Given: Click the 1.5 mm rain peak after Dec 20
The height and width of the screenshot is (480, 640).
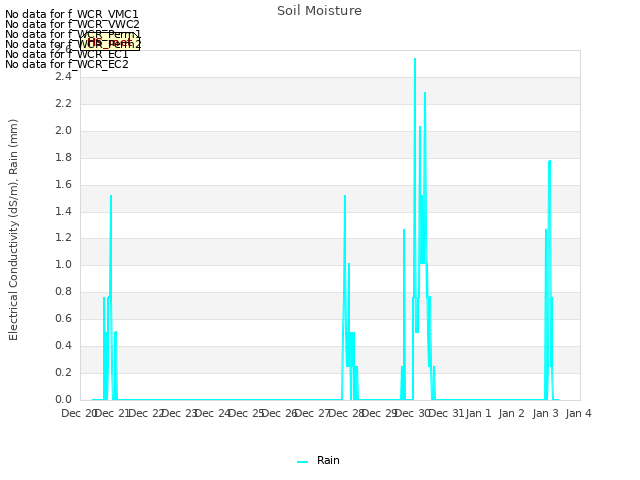Looking at the screenshot, I should click(111, 197).
